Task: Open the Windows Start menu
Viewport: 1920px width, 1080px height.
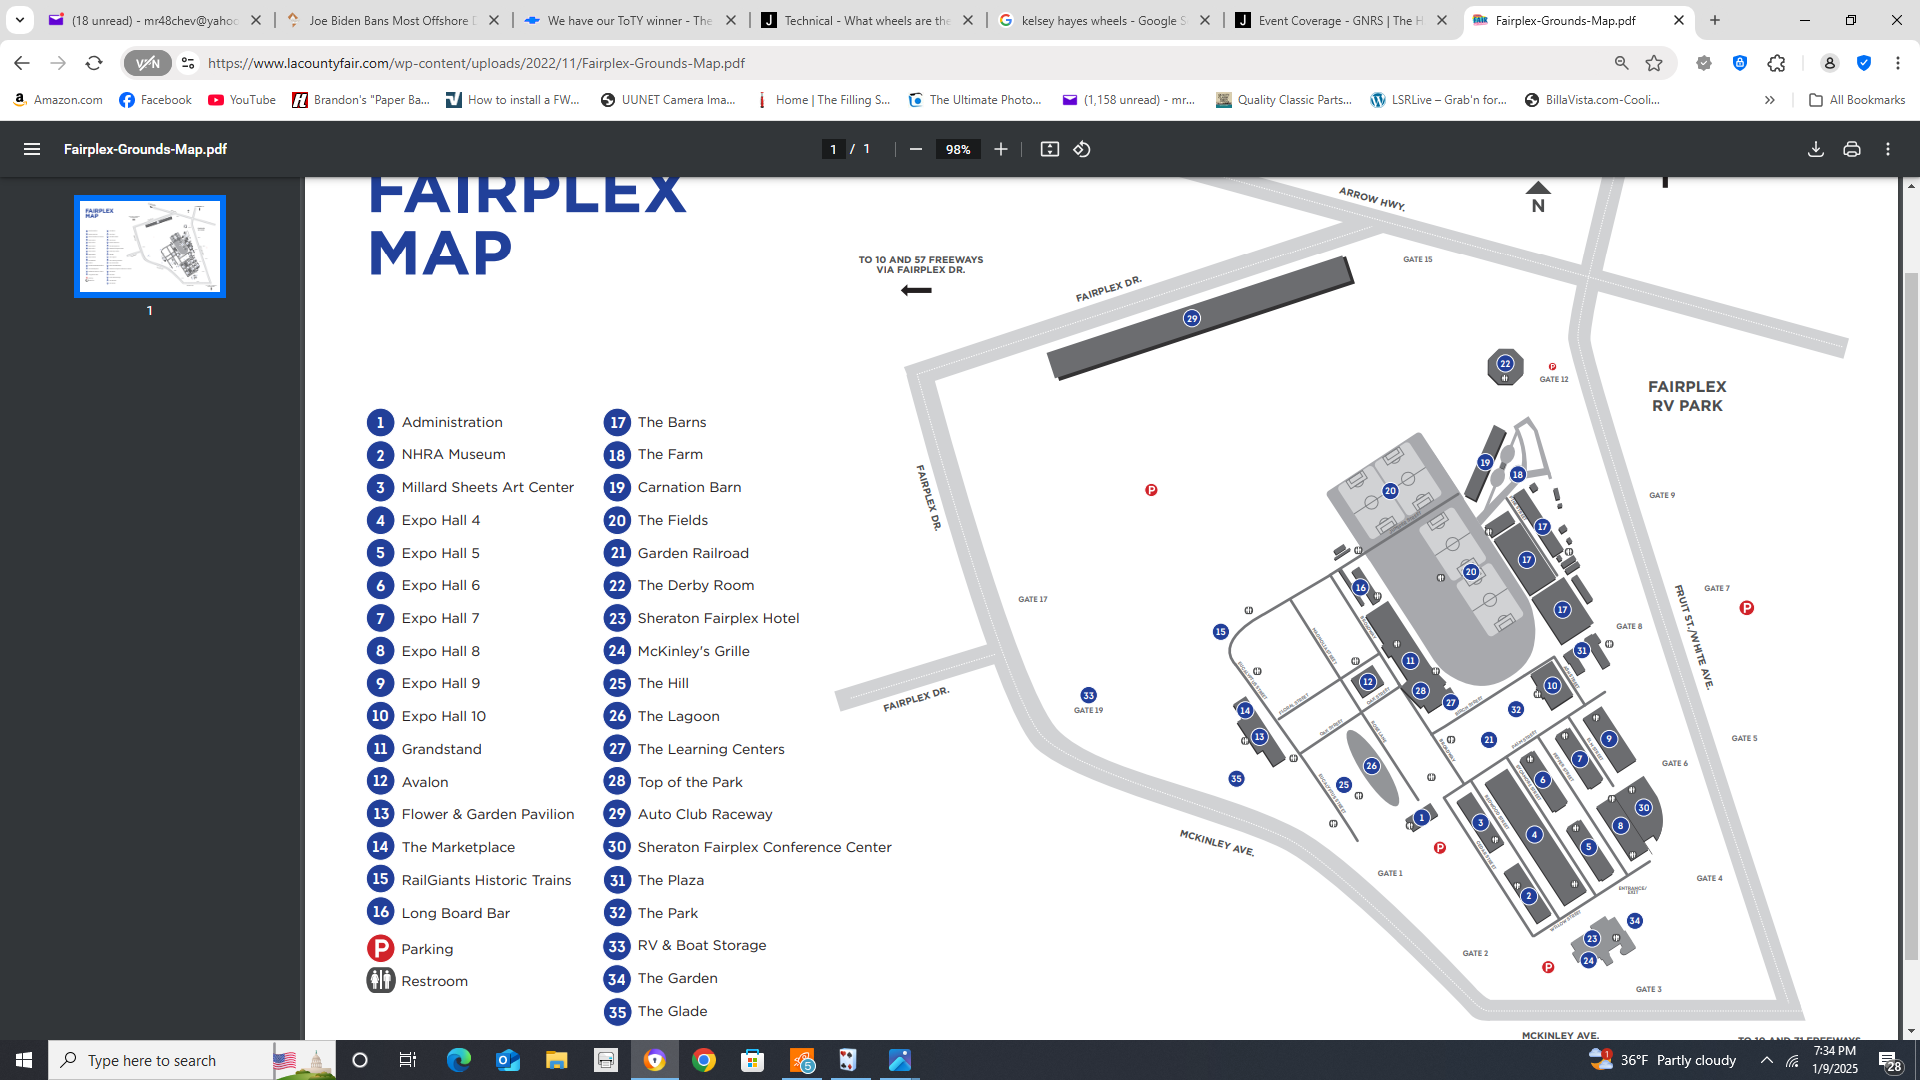Action: 24,1060
